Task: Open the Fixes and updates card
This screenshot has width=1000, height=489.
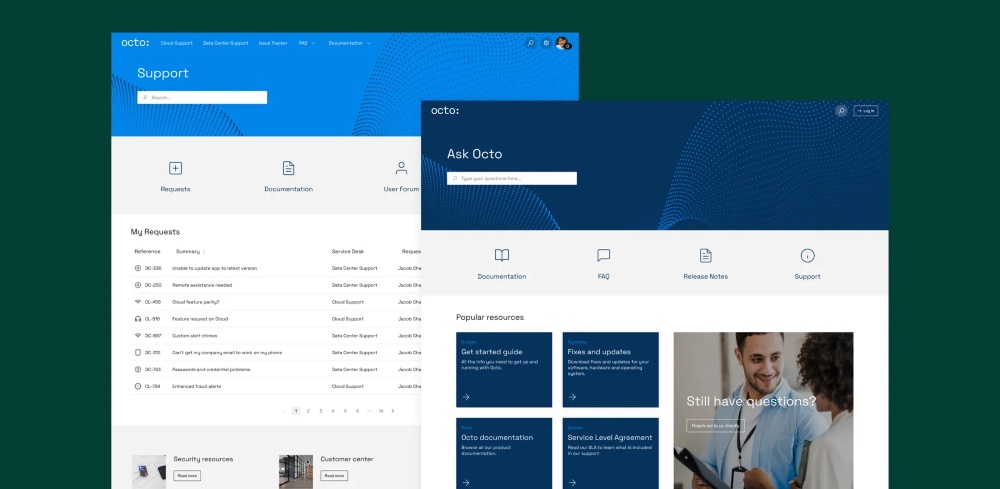Action: click(610, 370)
